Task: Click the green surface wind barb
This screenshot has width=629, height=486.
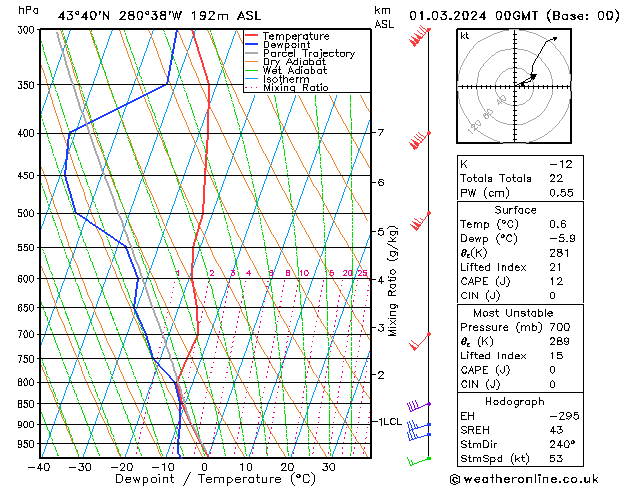Action: [419, 461]
